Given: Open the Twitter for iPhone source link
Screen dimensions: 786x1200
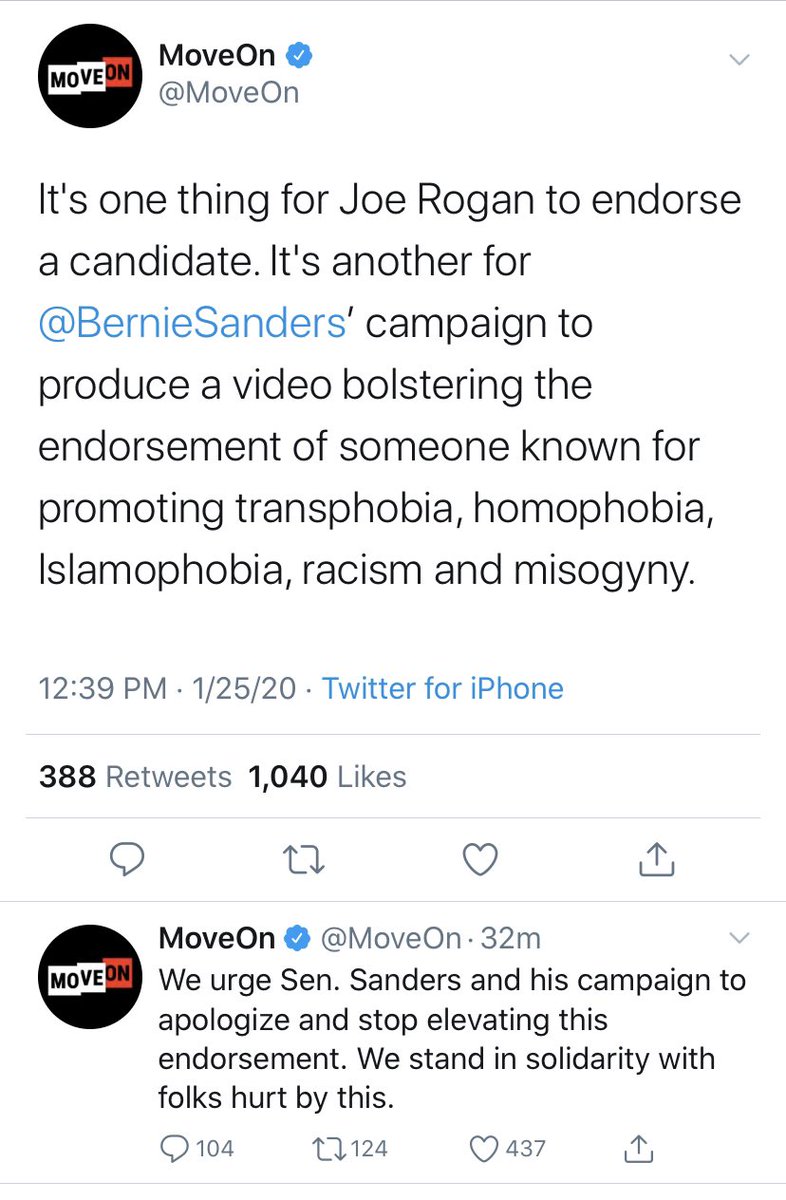Looking at the screenshot, I should 442,688.
